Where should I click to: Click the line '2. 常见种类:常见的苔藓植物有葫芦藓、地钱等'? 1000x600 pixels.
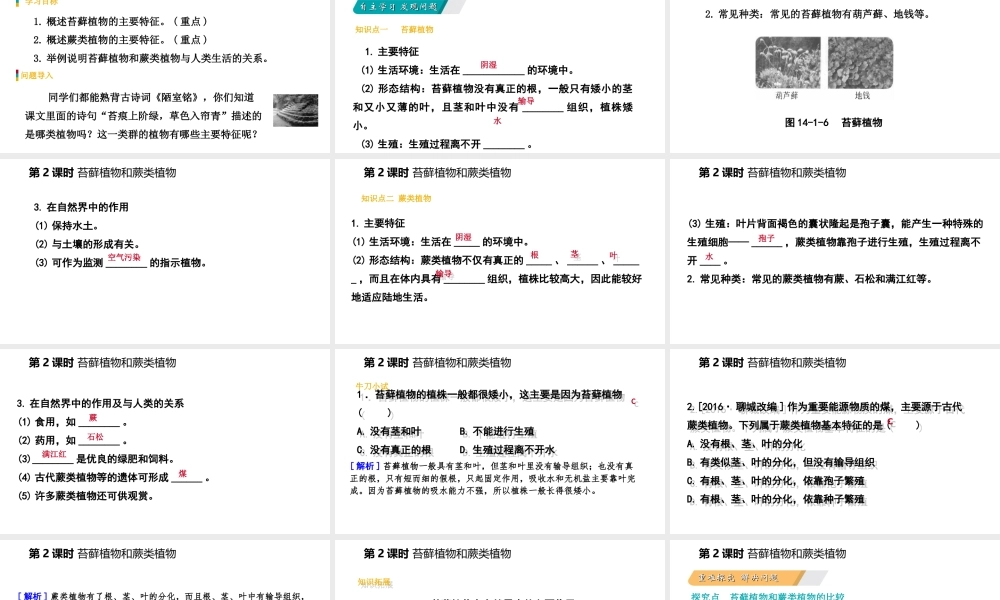click(818, 14)
